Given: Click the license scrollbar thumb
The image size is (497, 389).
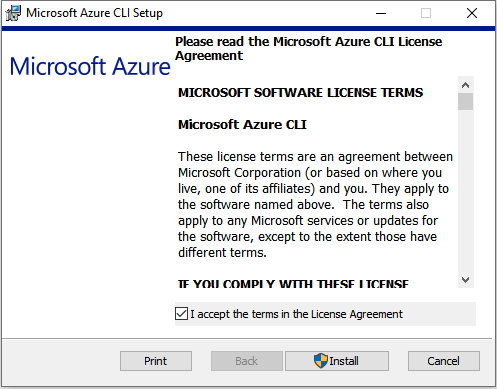Looking at the screenshot, I should point(466,102).
